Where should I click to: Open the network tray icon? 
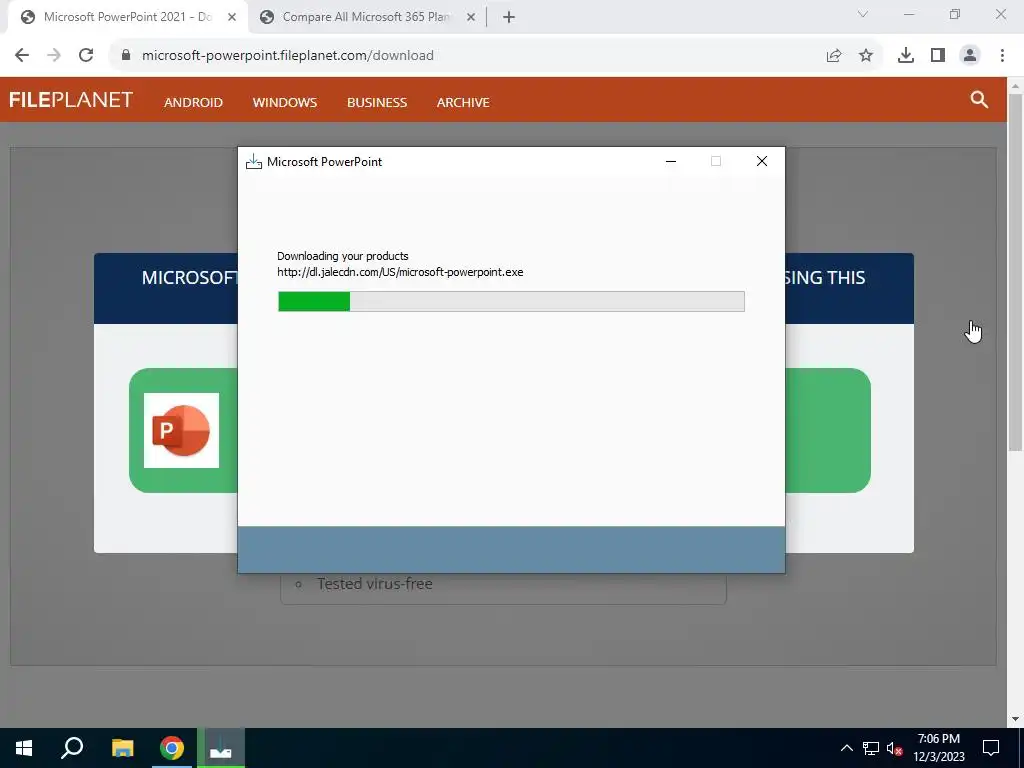(871, 748)
